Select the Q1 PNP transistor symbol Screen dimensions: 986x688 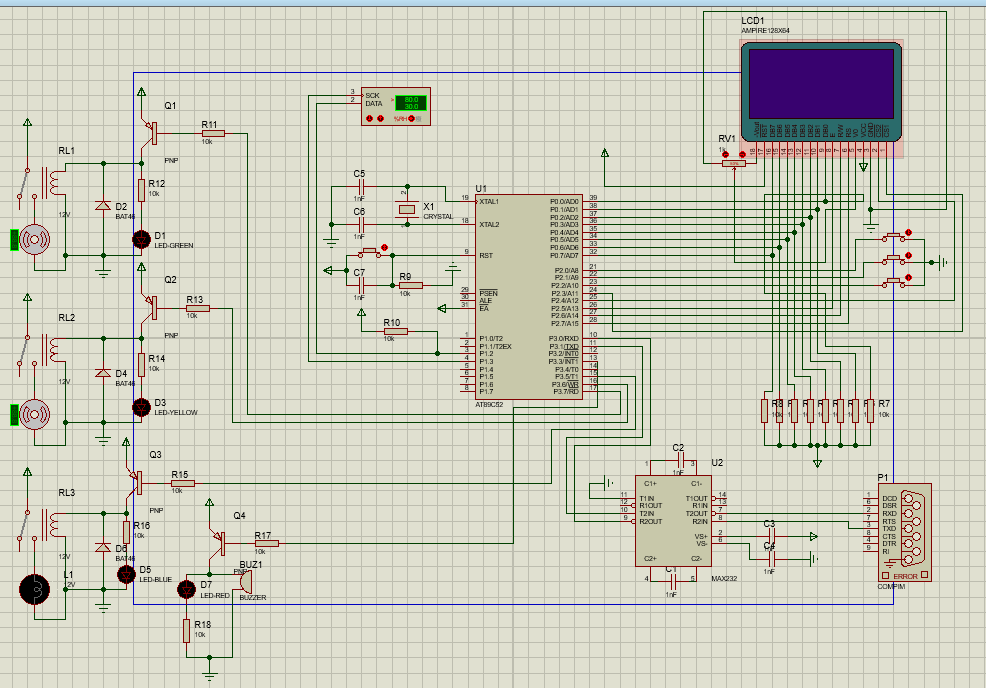coord(150,133)
